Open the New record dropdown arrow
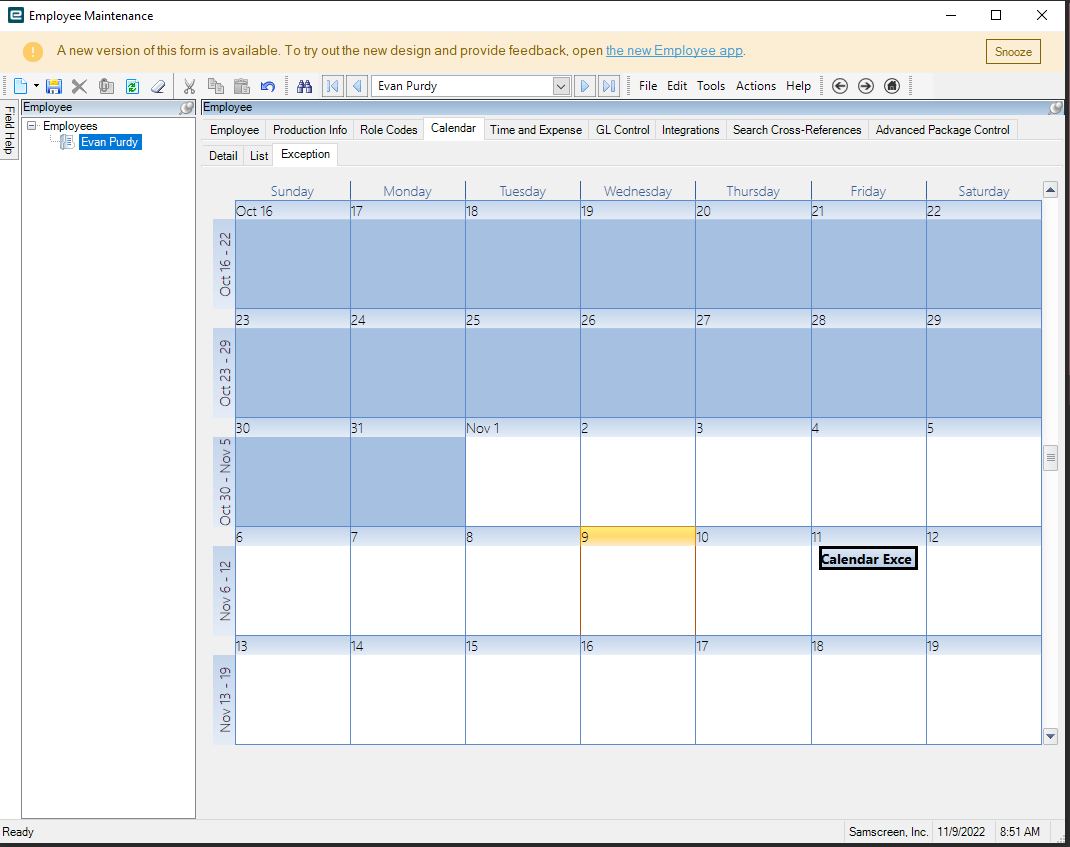This screenshot has height=847, width=1070. pyautogui.click(x=36, y=86)
